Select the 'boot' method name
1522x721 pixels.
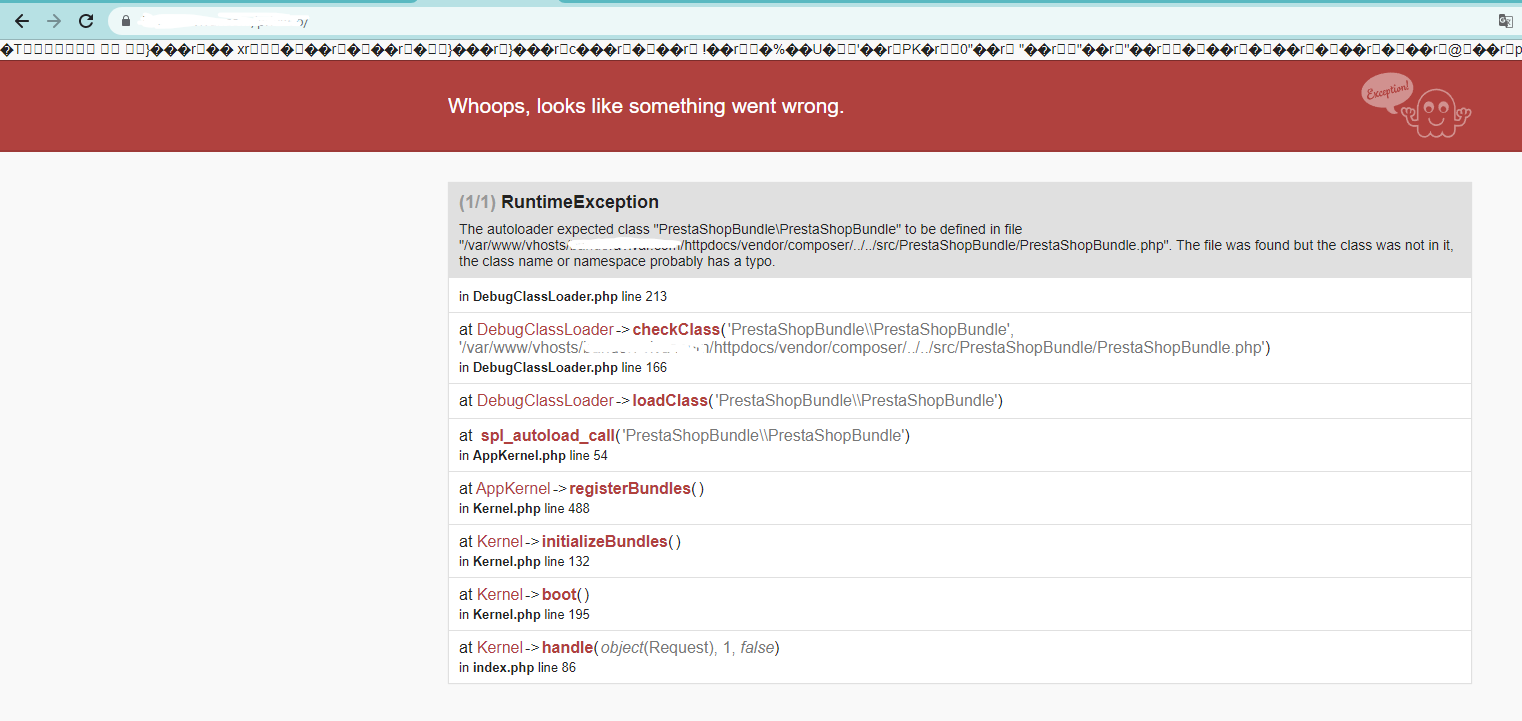(559, 594)
